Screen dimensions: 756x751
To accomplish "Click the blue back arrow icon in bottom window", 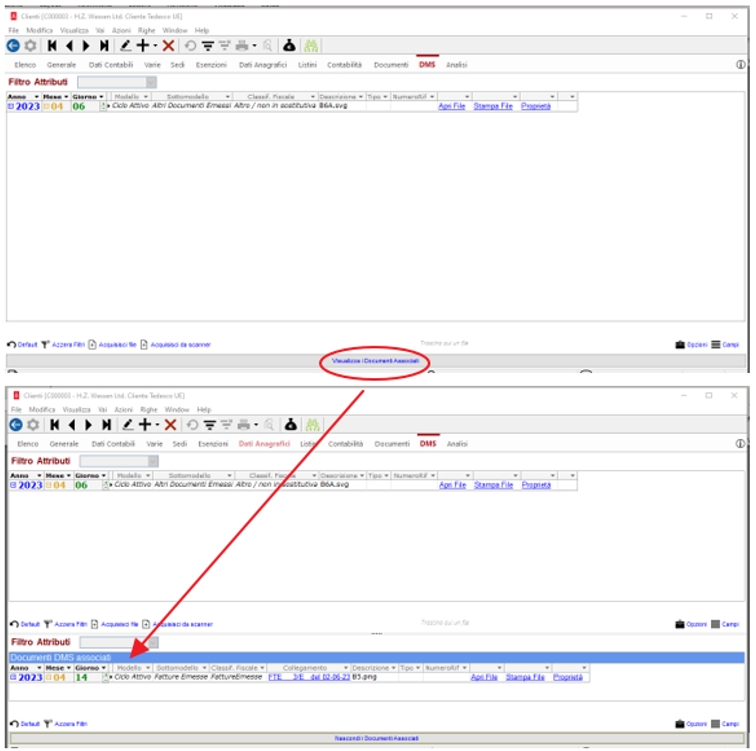I will click(x=16, y=425).
